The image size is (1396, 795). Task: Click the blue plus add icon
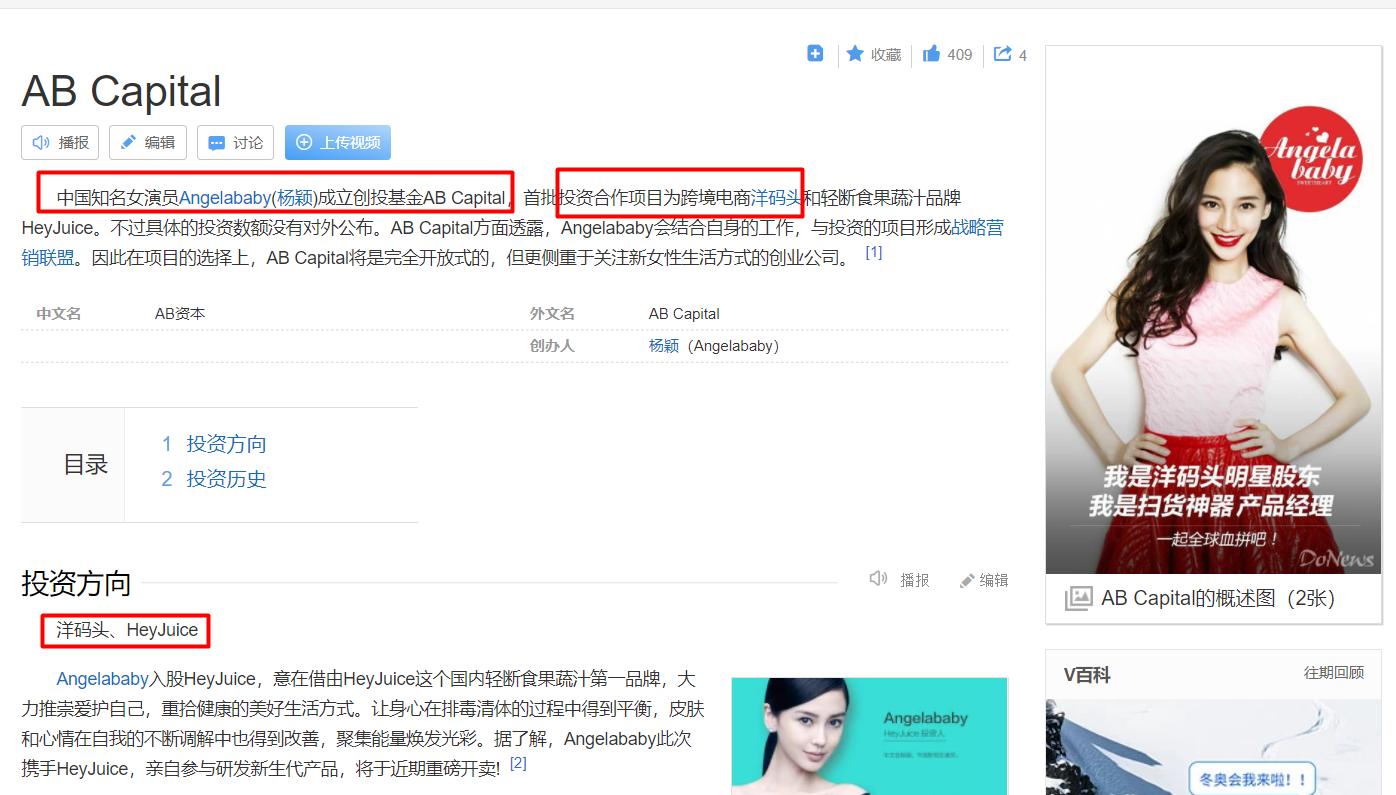pyautogui.click(x=815, y=54)
